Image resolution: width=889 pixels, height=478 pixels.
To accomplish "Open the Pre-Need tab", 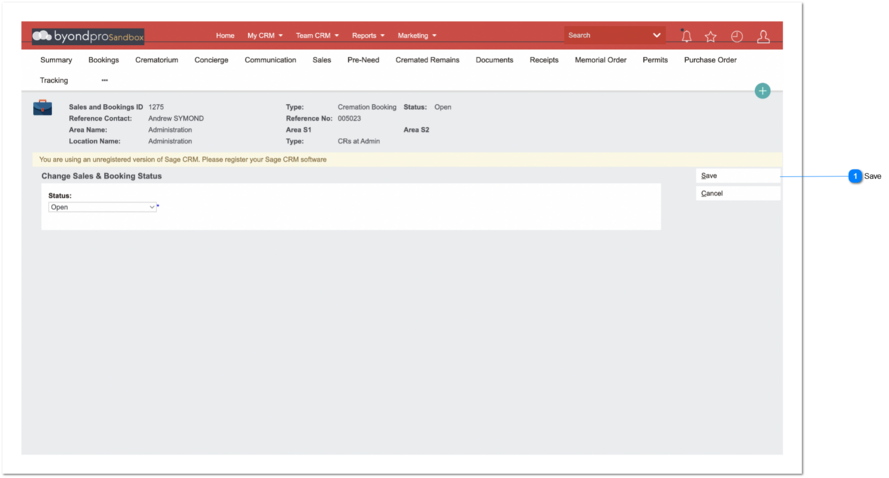I will [363, 60].
